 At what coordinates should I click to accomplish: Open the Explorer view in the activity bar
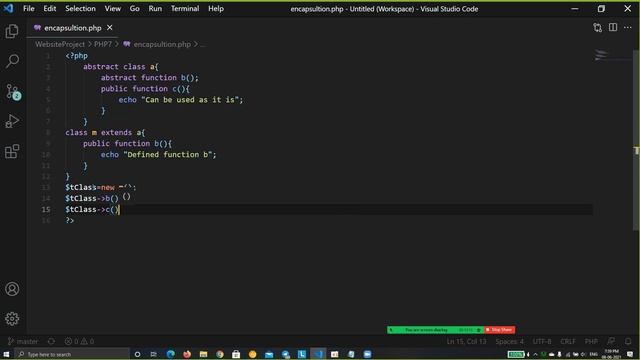12,31
